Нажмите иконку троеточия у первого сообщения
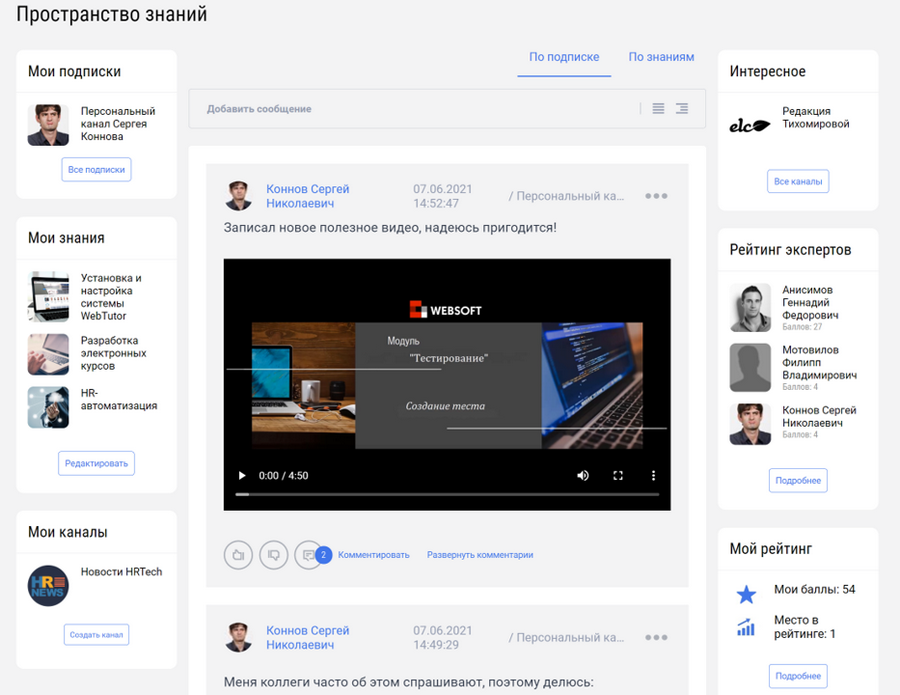The image size is (900, 695). click(656, 196)
